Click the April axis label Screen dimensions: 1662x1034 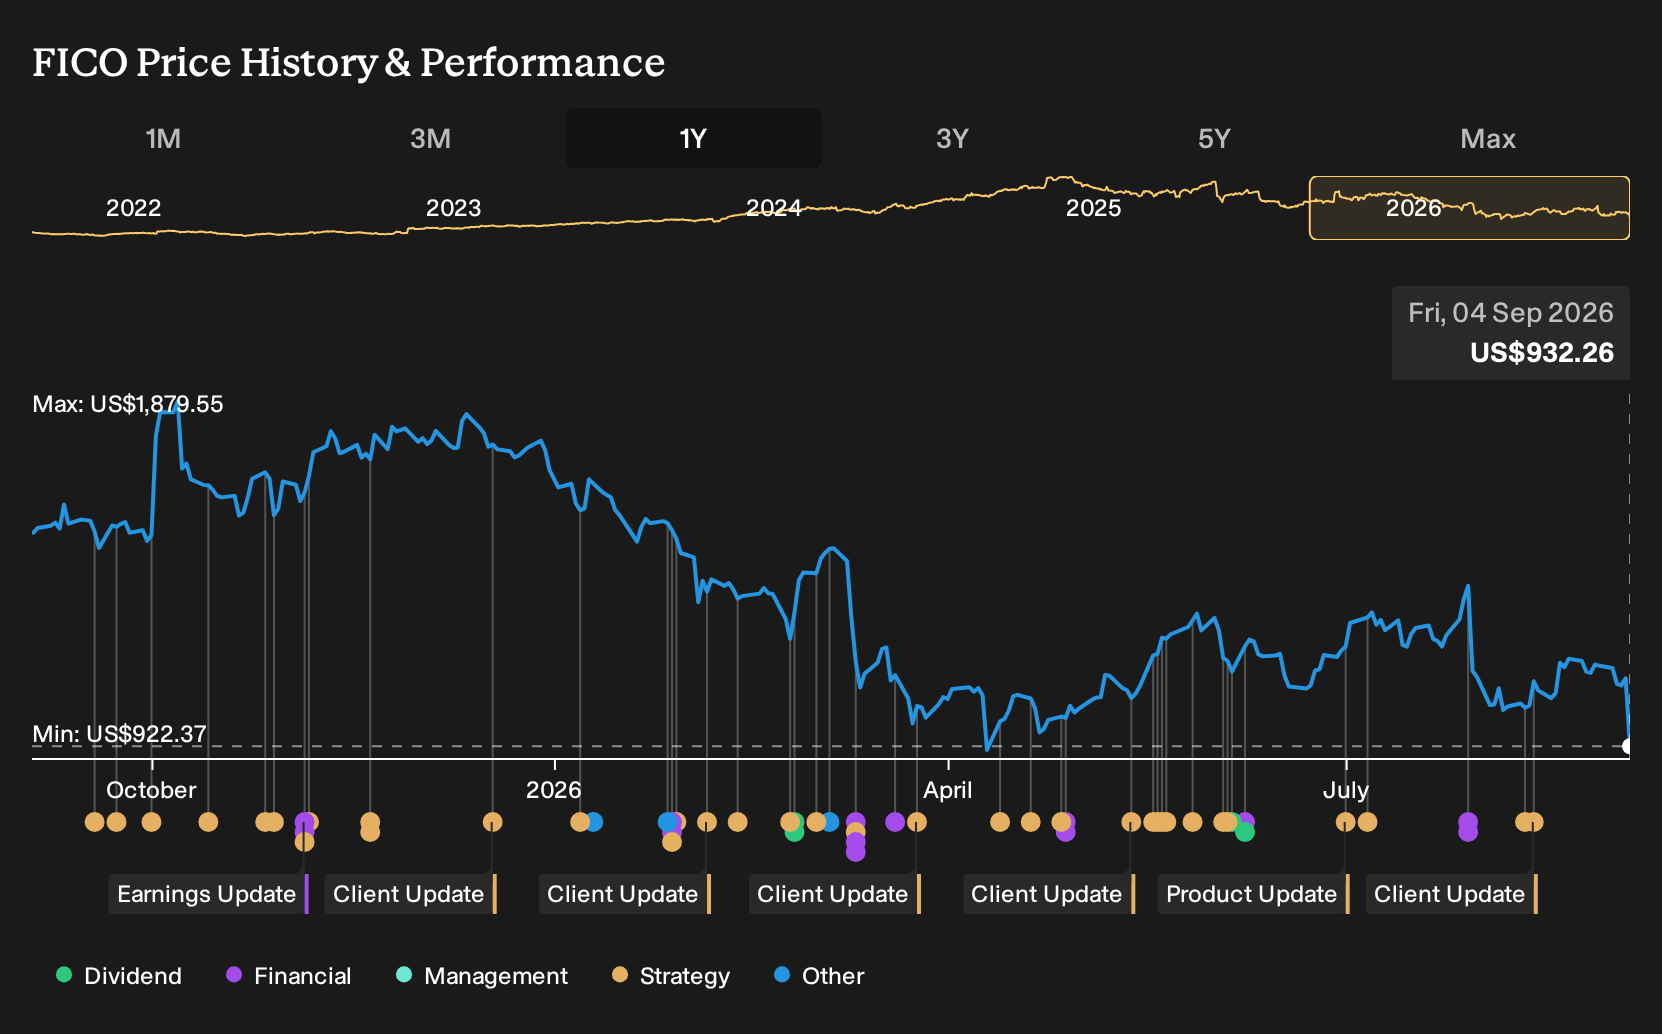pyautogui.click(x=947, y=790)
